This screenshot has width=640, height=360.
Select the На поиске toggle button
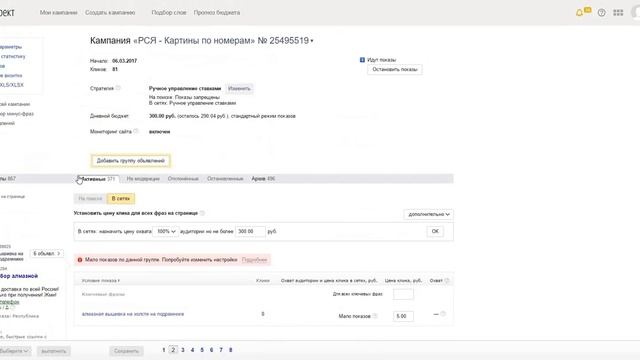[90, 198]
